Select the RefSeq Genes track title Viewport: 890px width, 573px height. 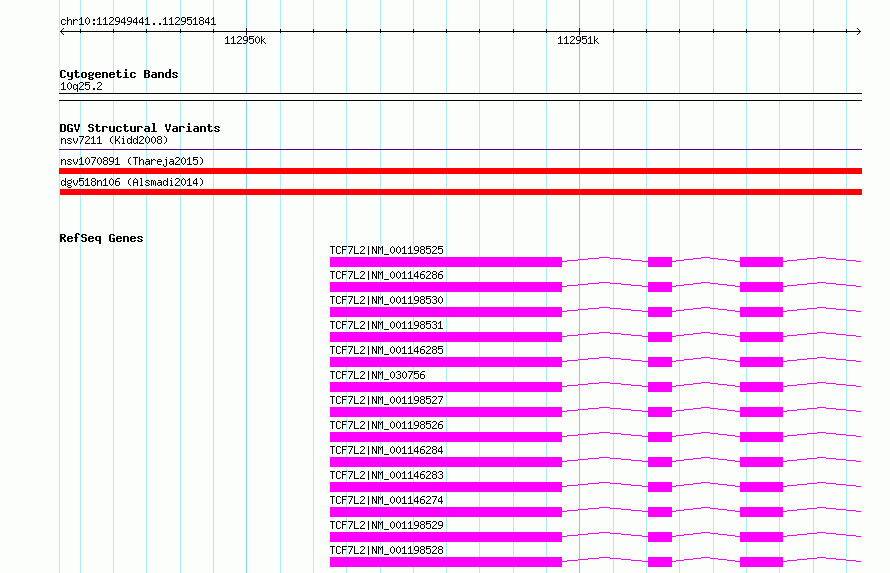coord(101,238)
